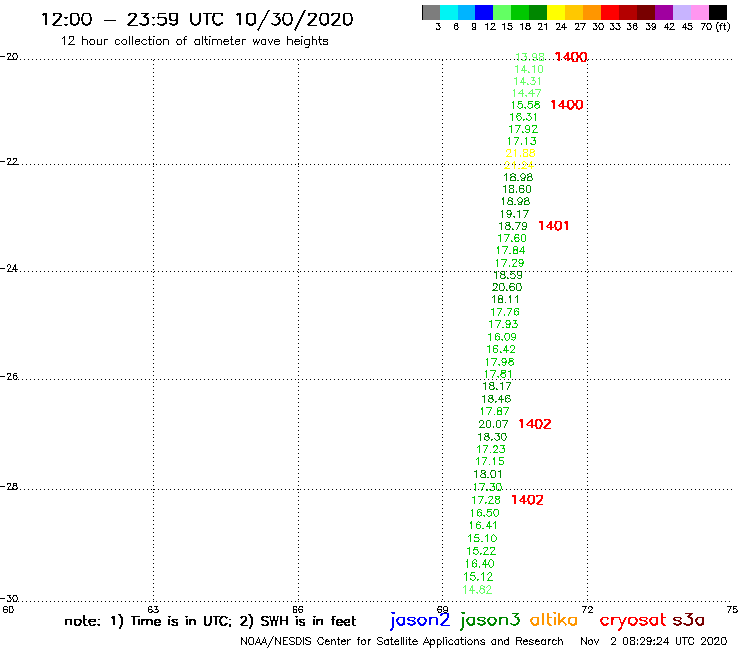Screen dimensions: 740x650
Task: Select wave height value 16.31
Action: [524, 117]
